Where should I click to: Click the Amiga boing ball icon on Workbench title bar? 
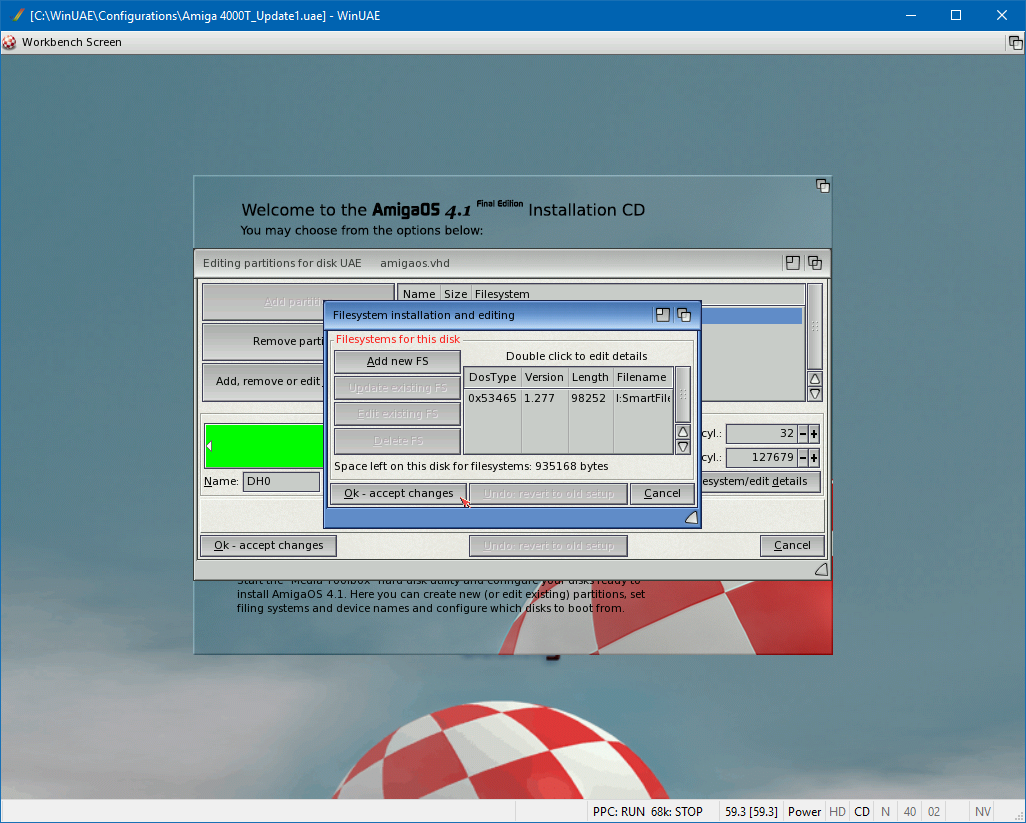(10, 42)
